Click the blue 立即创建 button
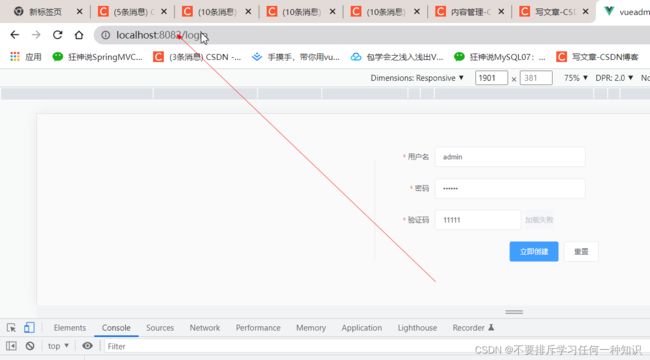 pos(534,251)
